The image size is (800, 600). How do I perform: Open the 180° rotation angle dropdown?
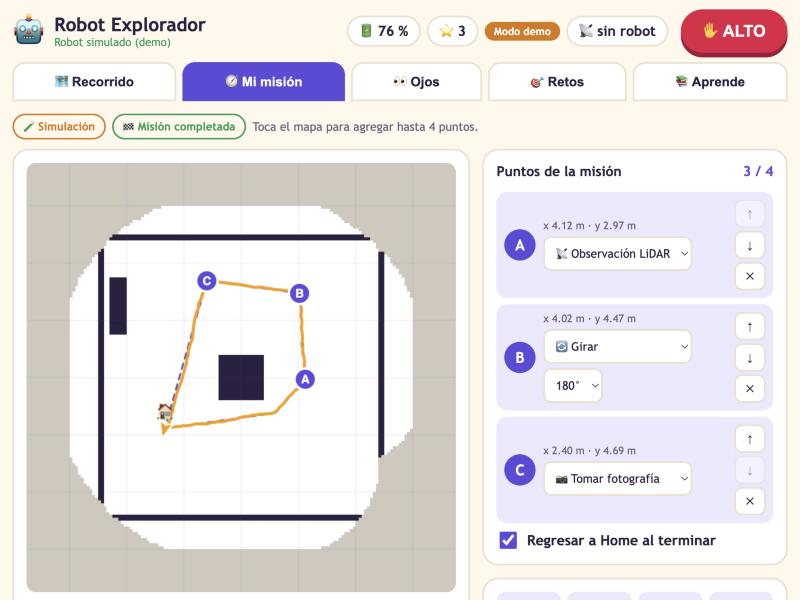[573, 385]
